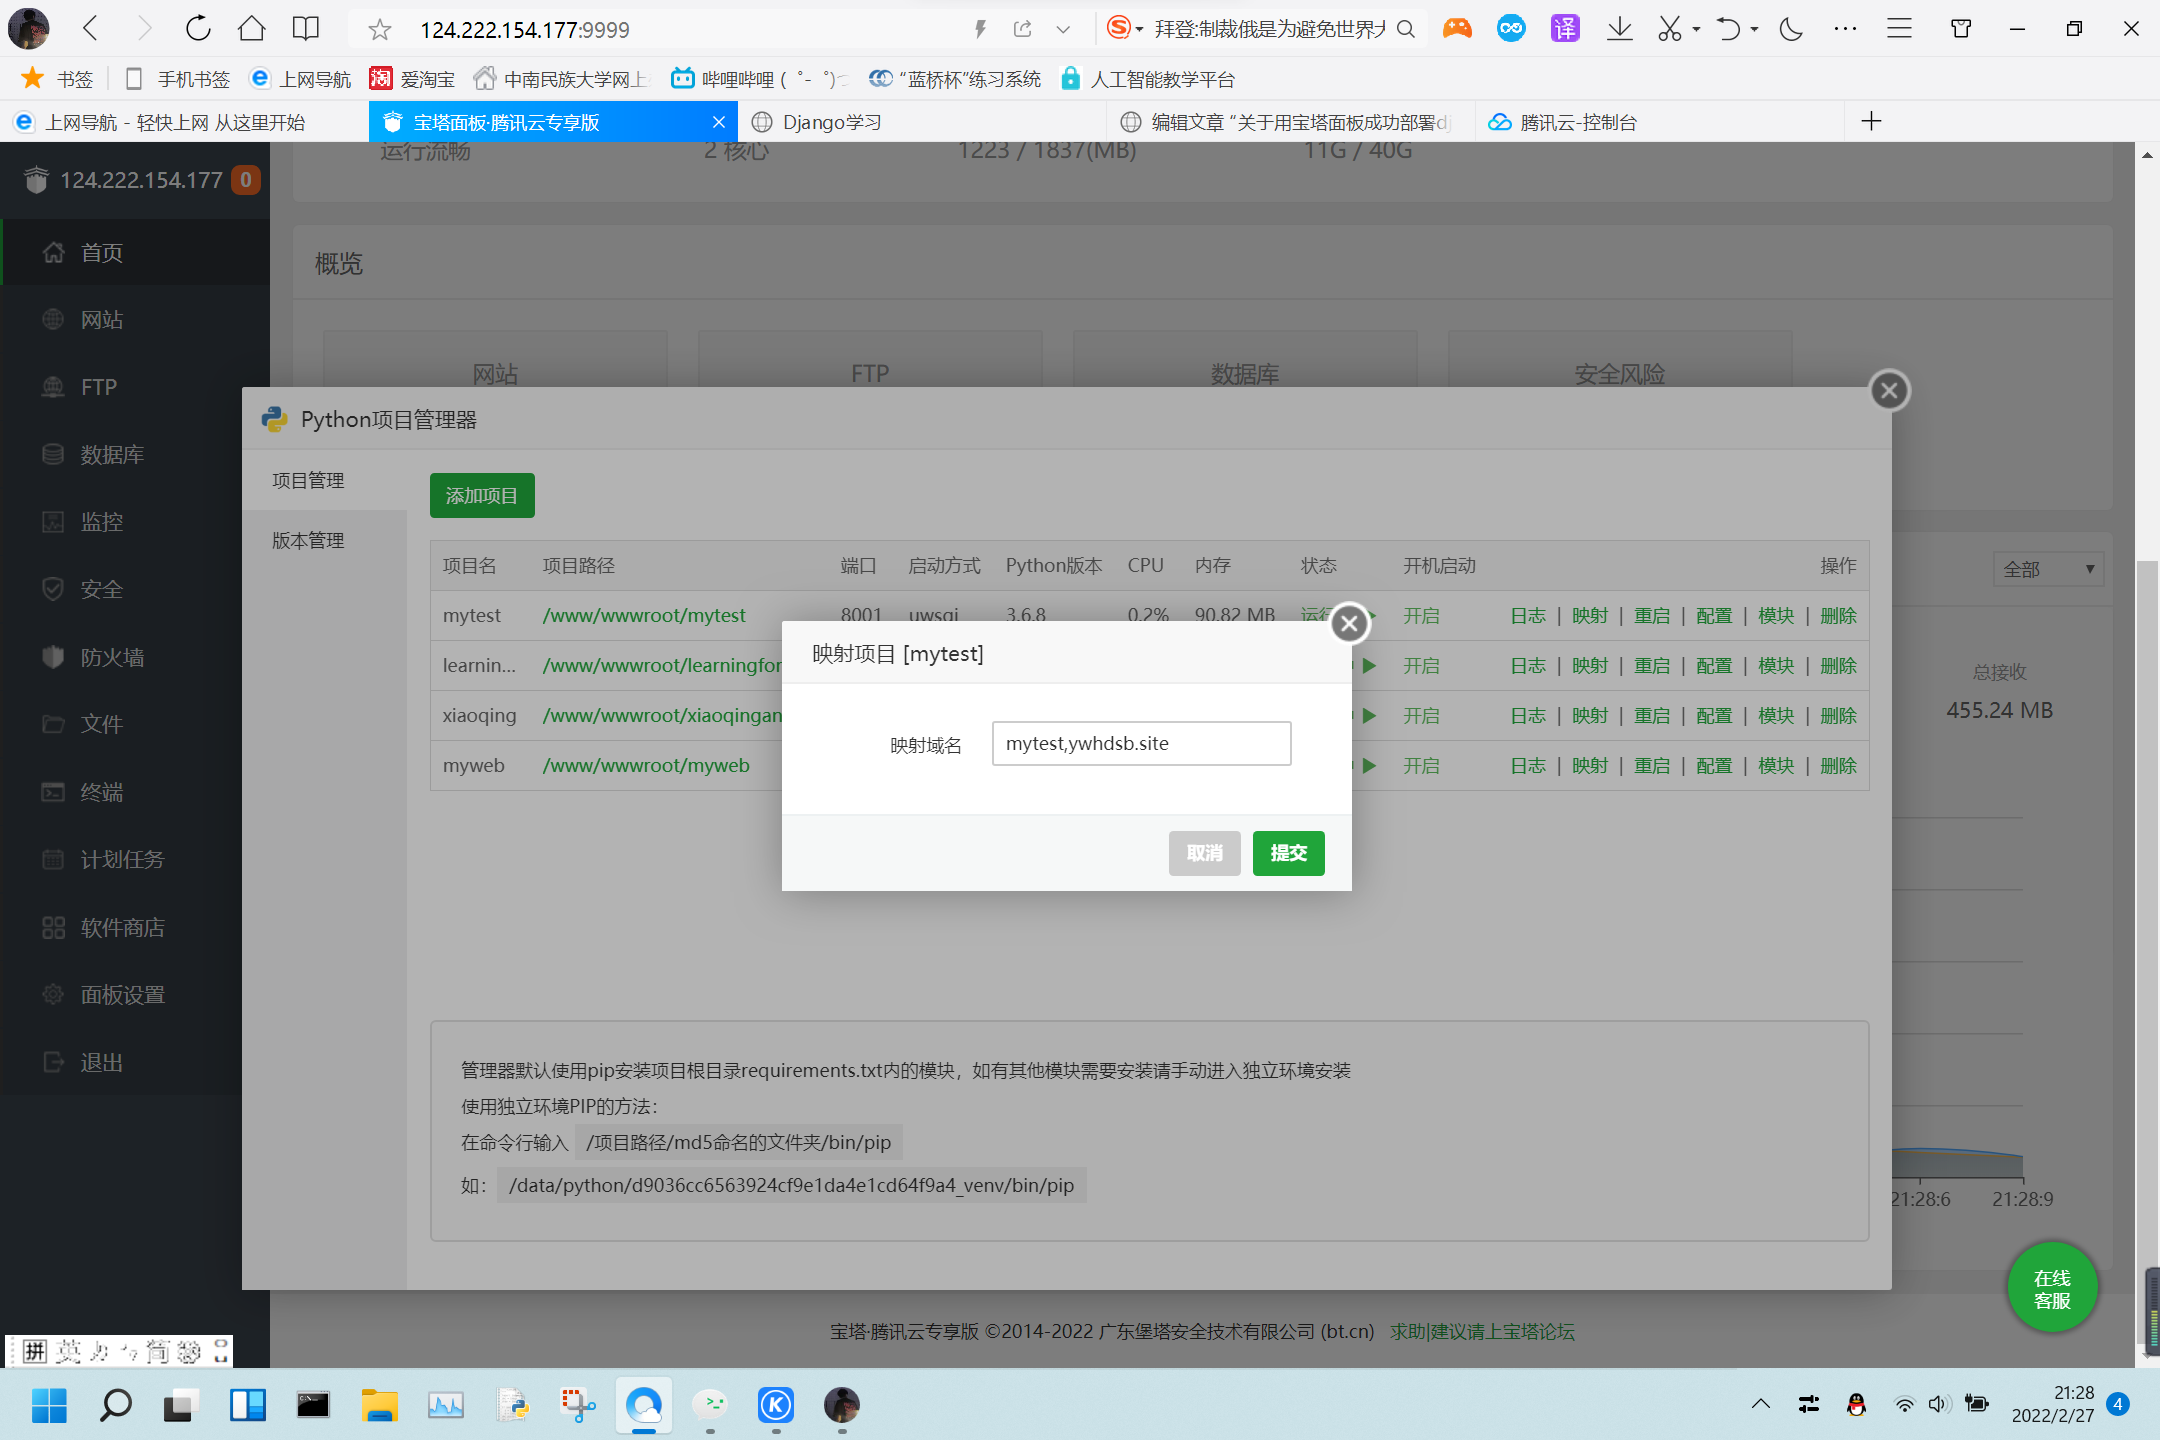Viewport: 2160px width, 1440px height.
Task: Close the Python project manager window
Action: click(1889, 390)
